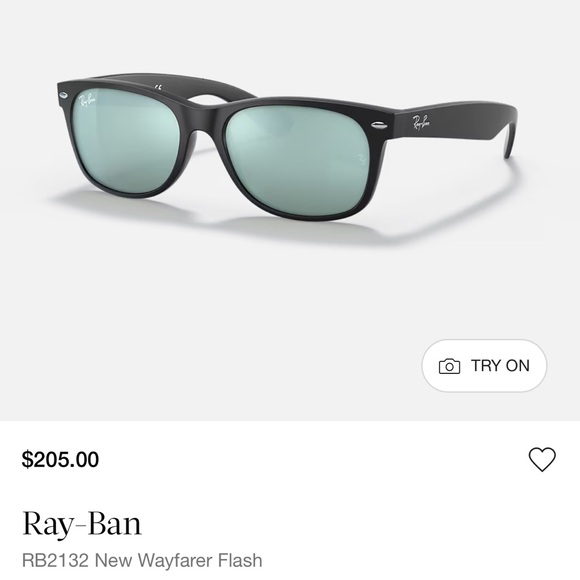Viewport: 580px width, 580px height.
Task: Click the etched logo on right lens
Action: (x=361, y=159)
